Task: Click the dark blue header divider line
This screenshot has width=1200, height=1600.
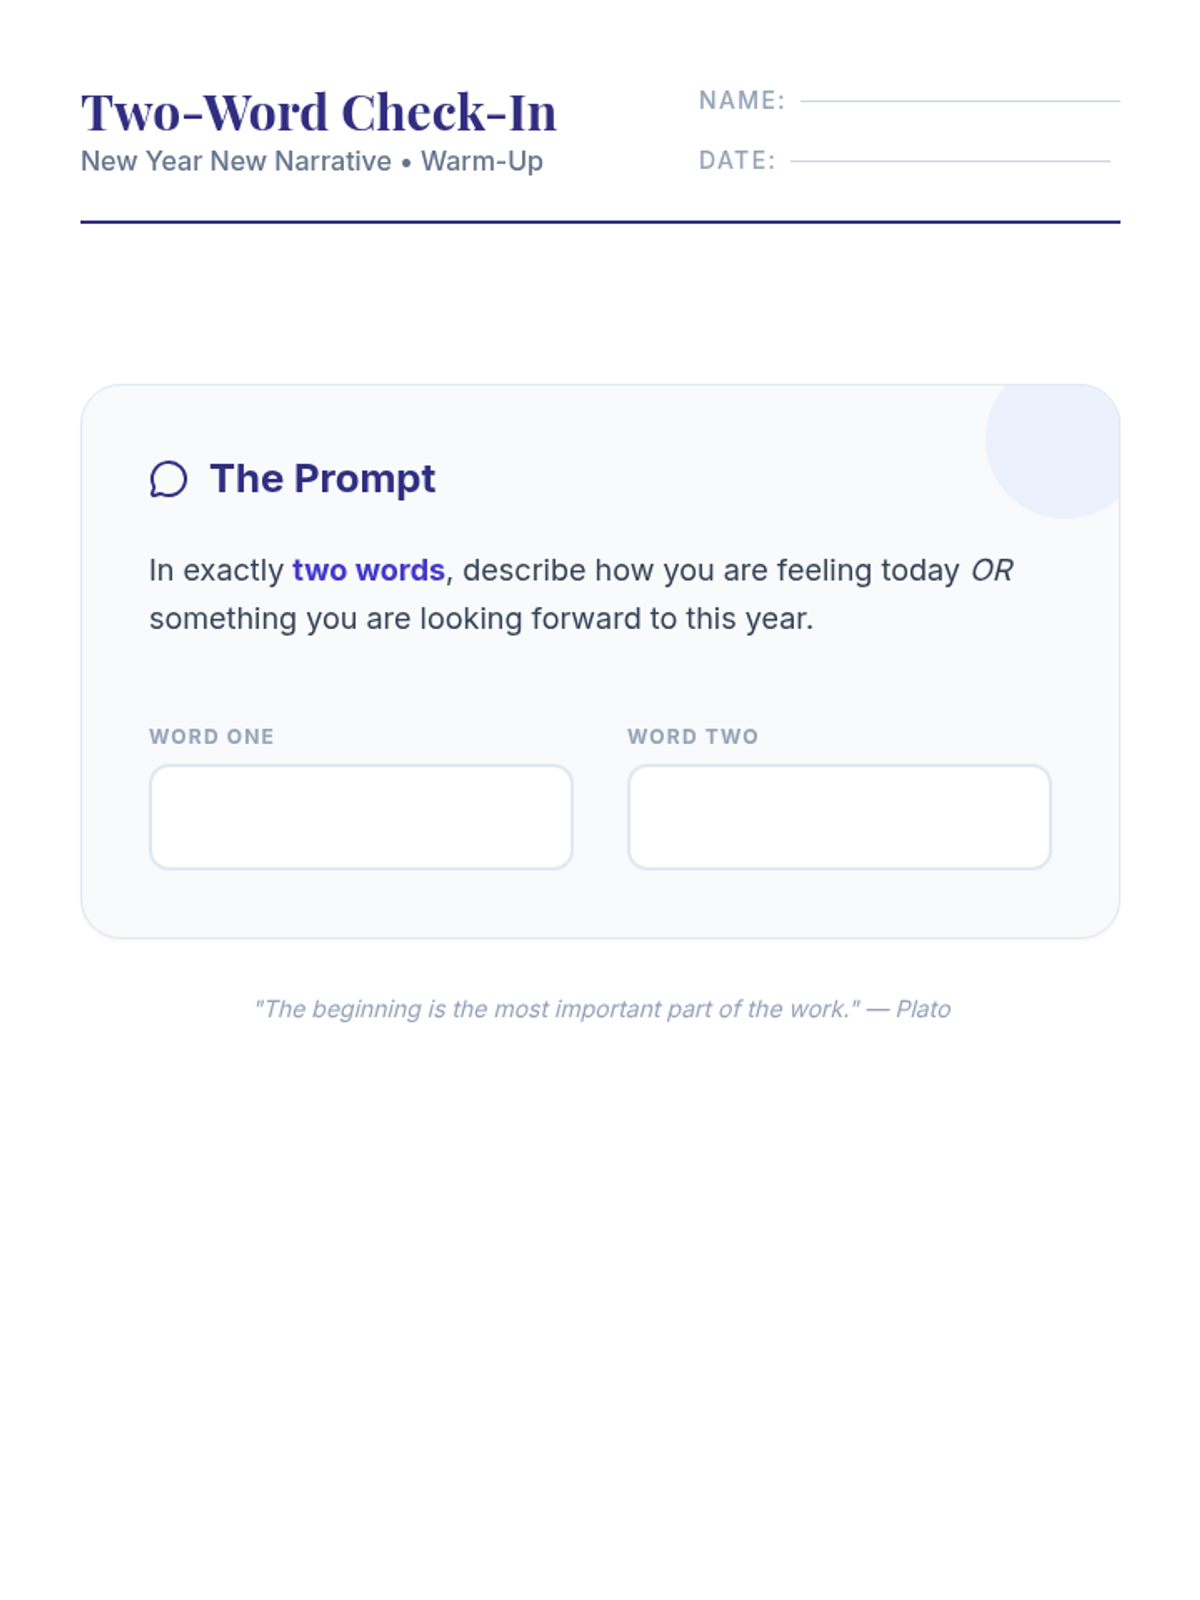Action: point(600,222)
